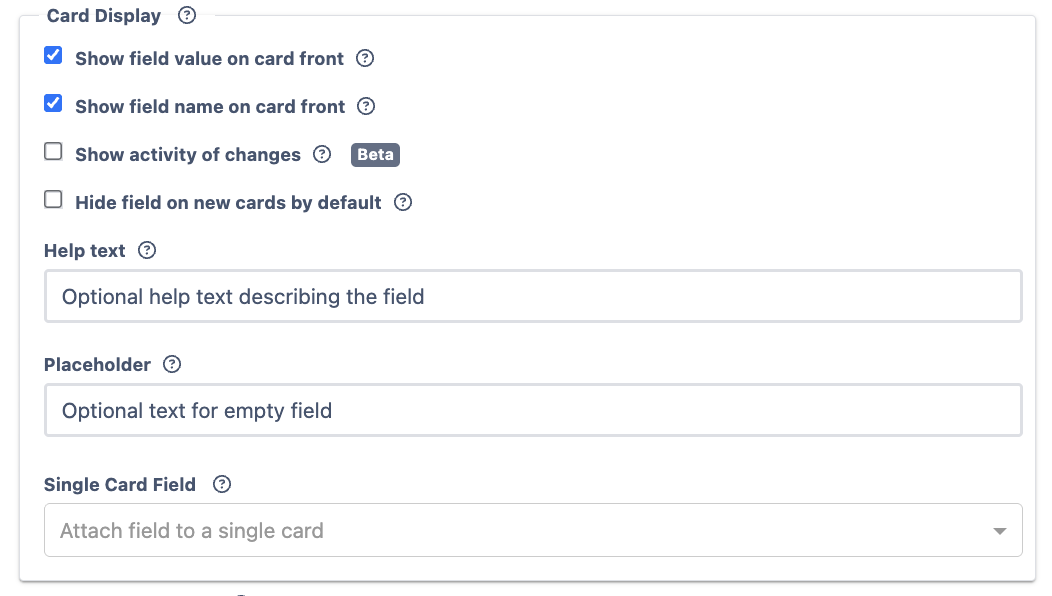The height and width of the screenshot is (596, 1052).
Task: Focus the Optional help text input field
Action: pyautogui.click(x=532, y=297)
